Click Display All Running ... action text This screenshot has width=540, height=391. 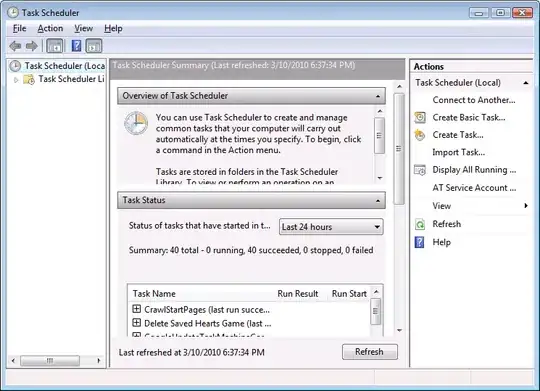click(x=474, y=170)
